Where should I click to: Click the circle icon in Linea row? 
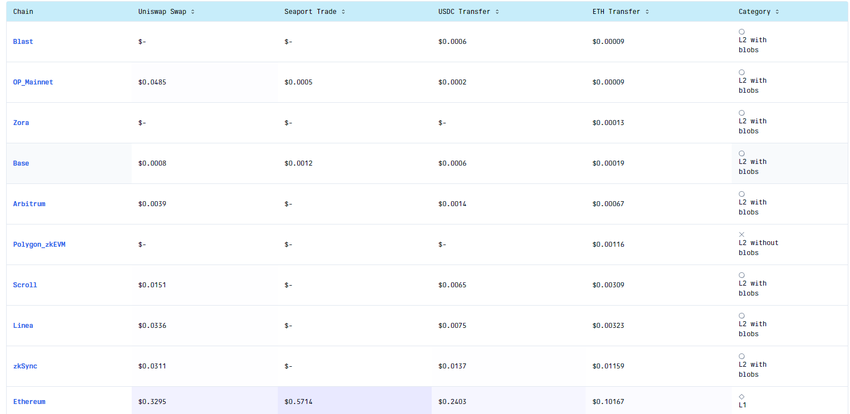[742, 315]
